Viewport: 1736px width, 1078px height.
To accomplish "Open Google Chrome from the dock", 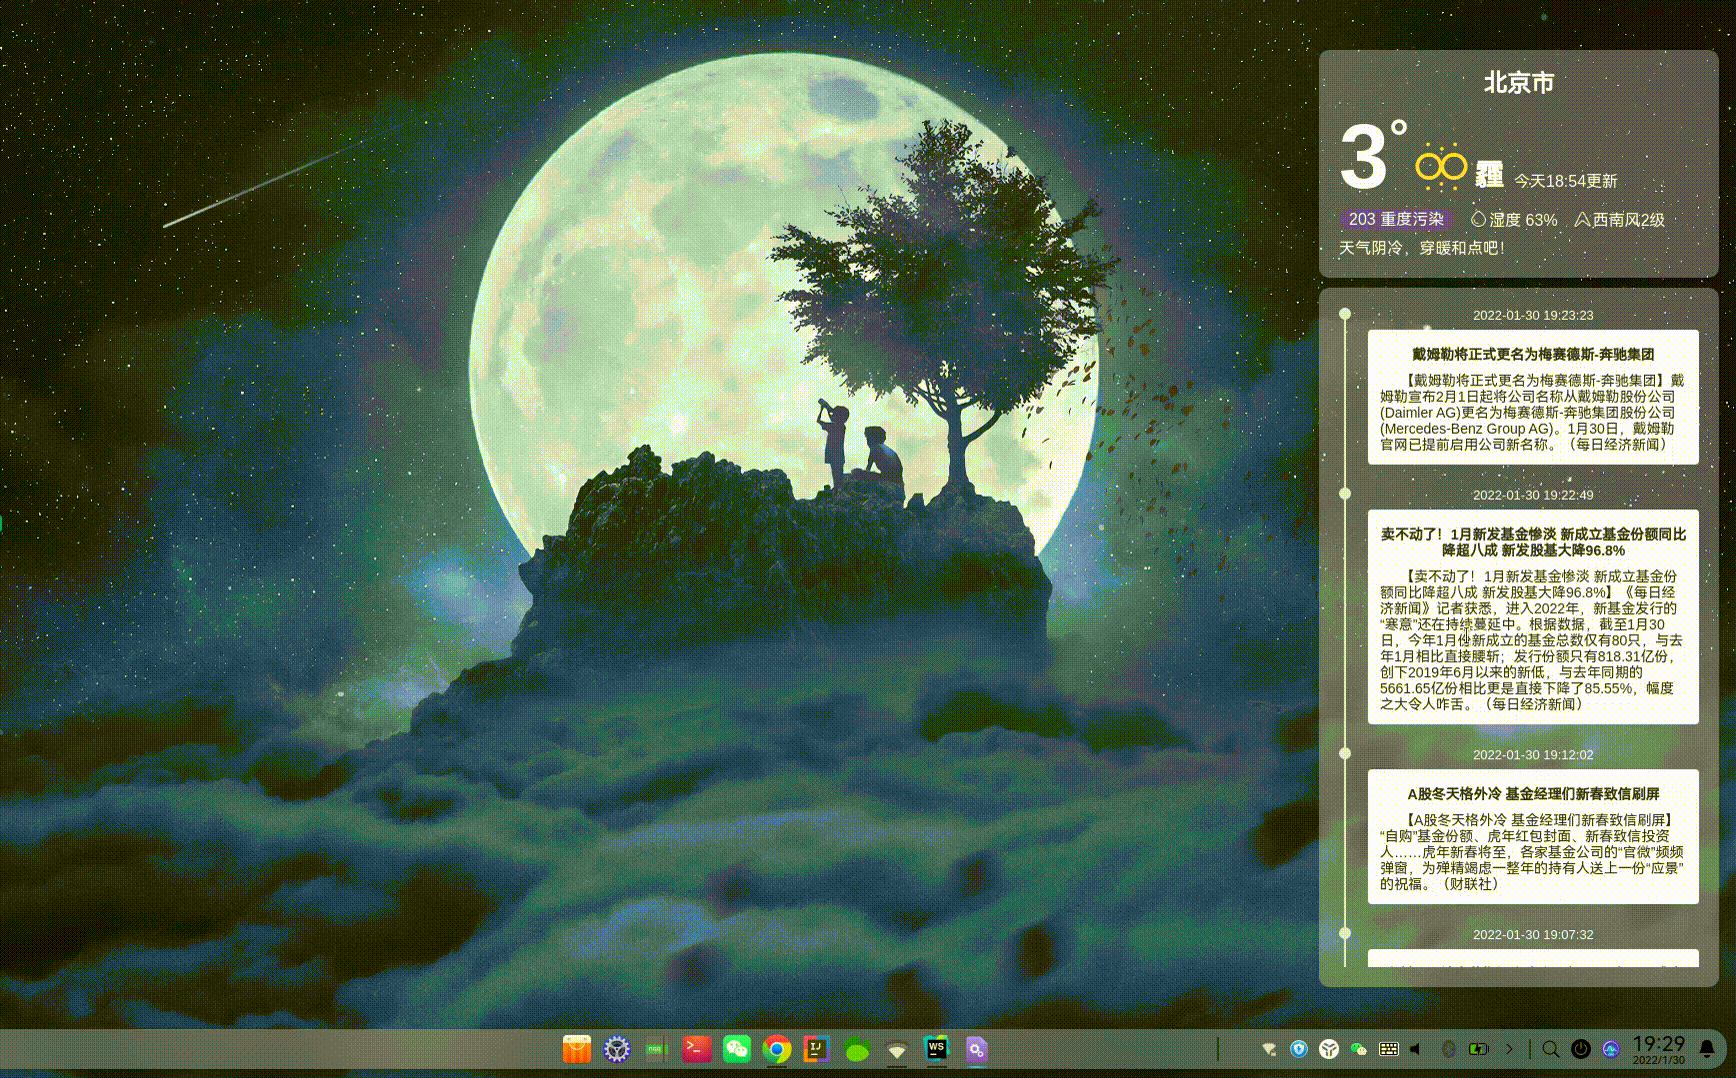I will 777,1049.
